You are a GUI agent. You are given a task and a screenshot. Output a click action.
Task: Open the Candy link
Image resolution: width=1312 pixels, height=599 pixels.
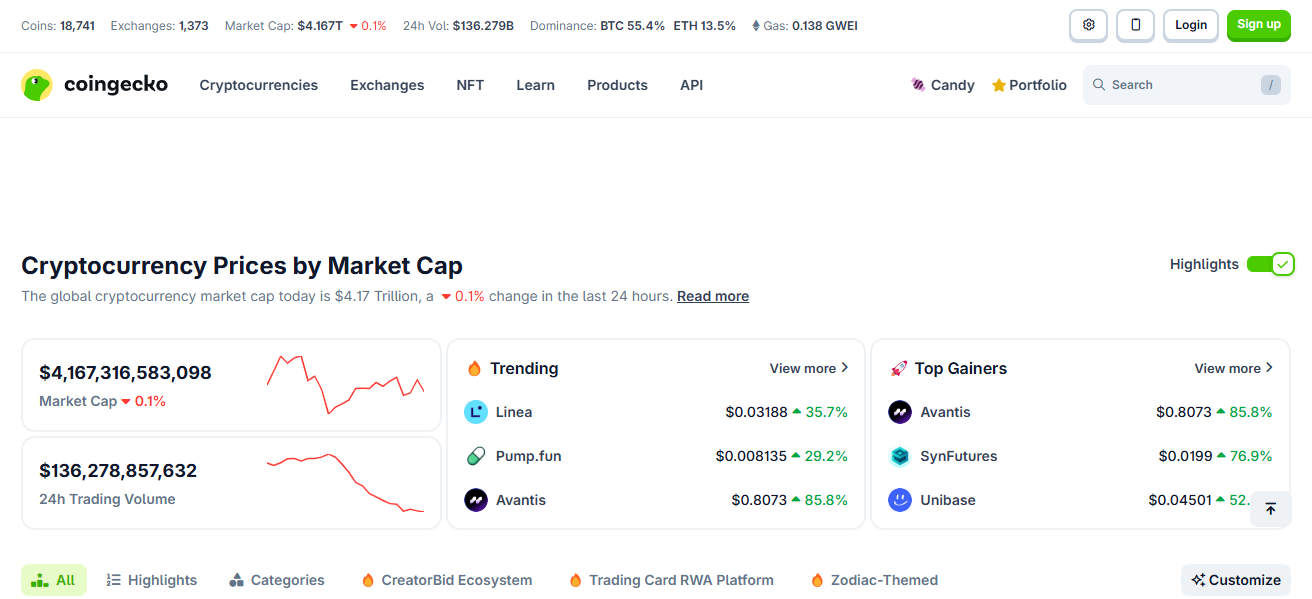943,85
